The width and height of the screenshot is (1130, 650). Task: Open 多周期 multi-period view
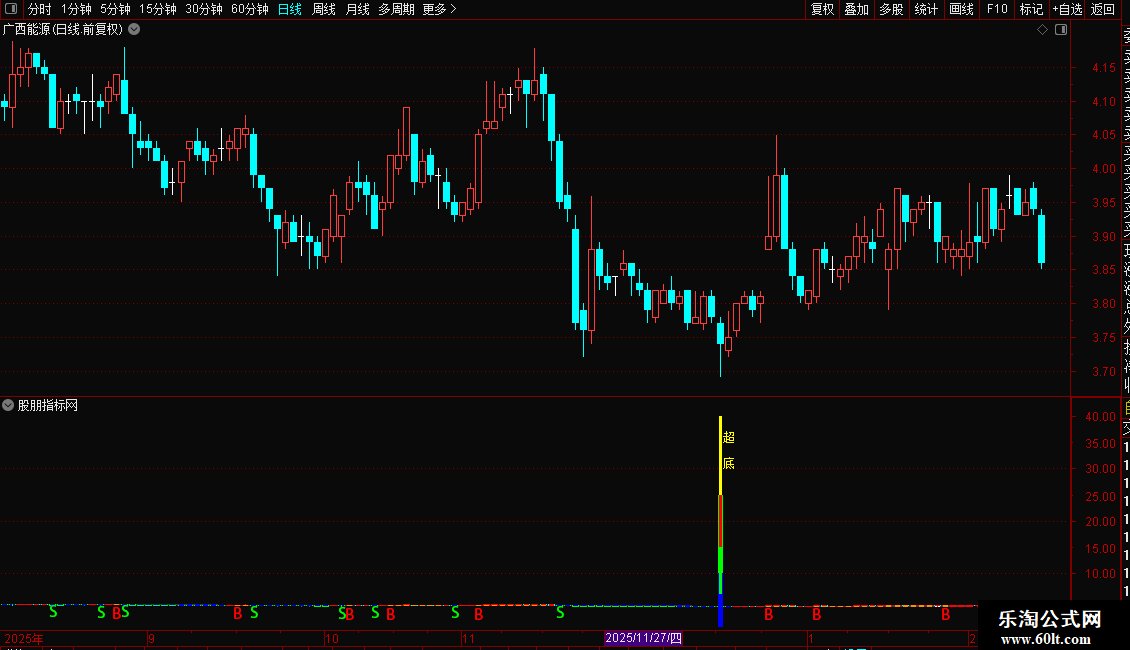coord(396,9)
